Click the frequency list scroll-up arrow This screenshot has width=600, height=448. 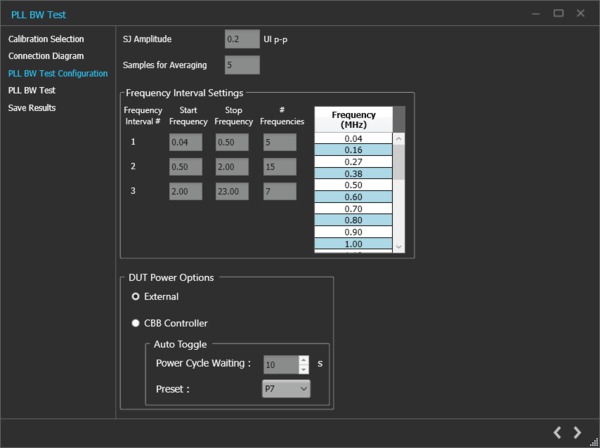399,138
